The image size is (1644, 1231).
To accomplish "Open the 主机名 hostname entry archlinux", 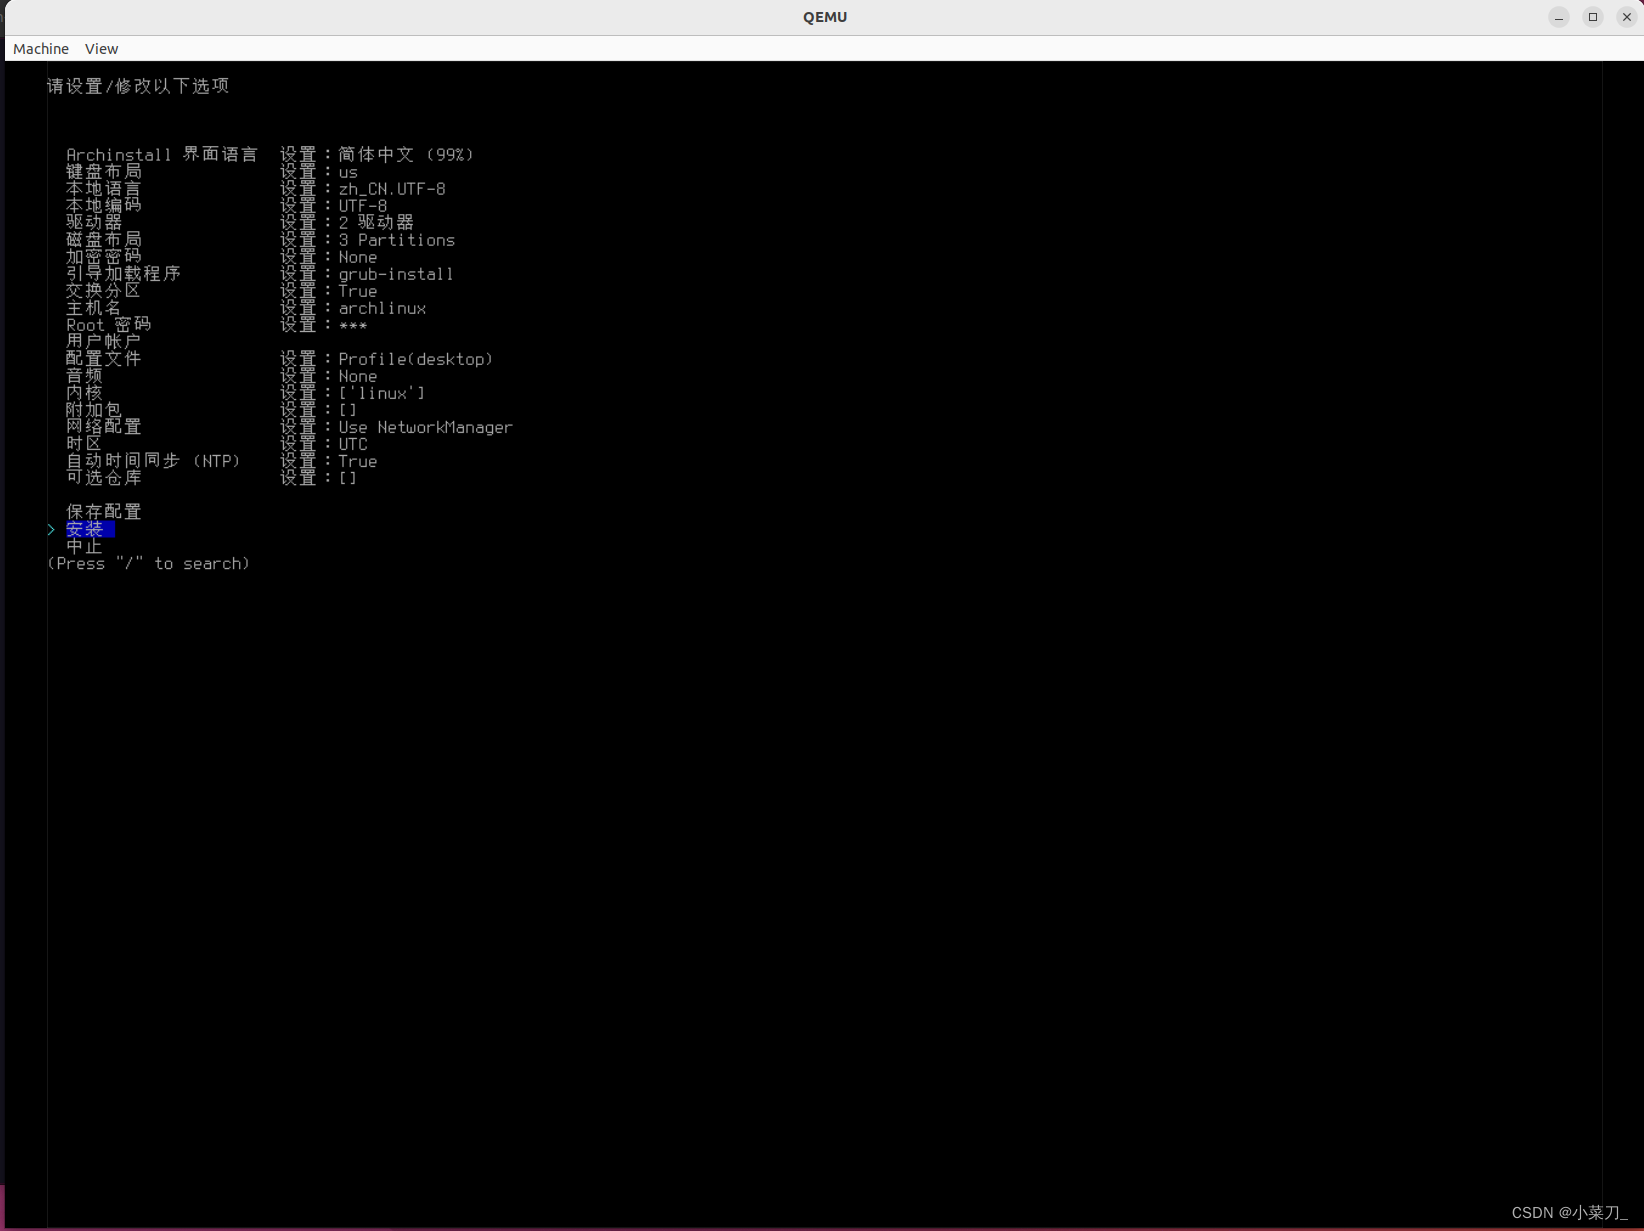I will point(92,307).
